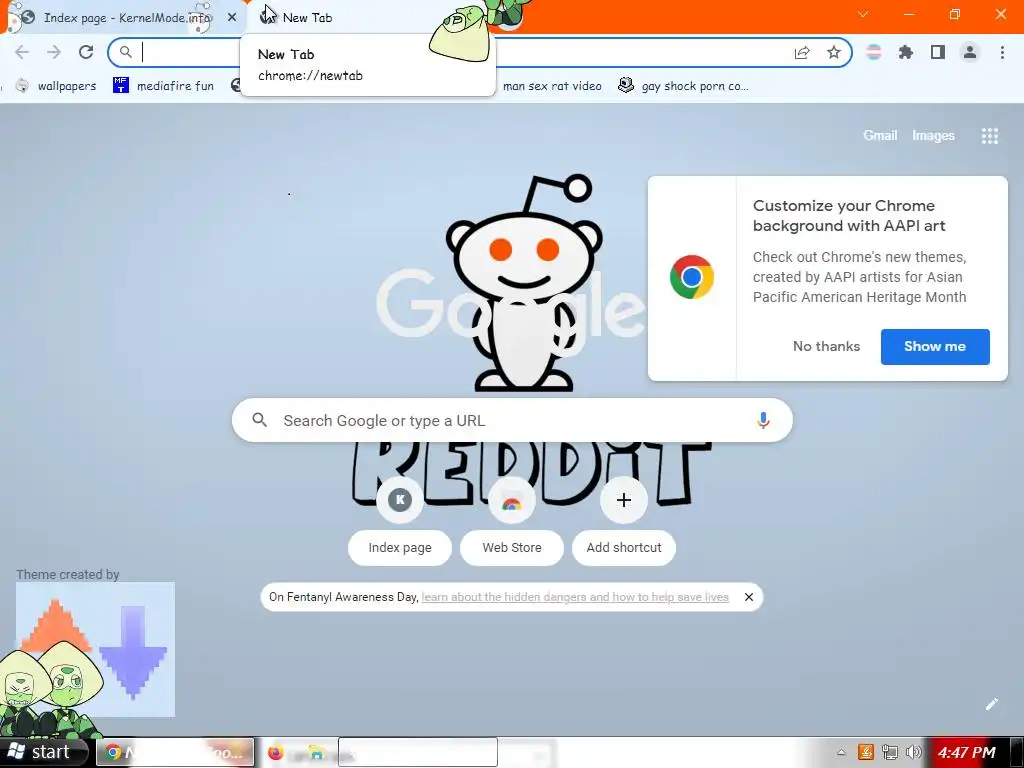This screenshot has height=768, width=1024.
Task: Launch Firefox from the taskbar
Action: [275, 752]
